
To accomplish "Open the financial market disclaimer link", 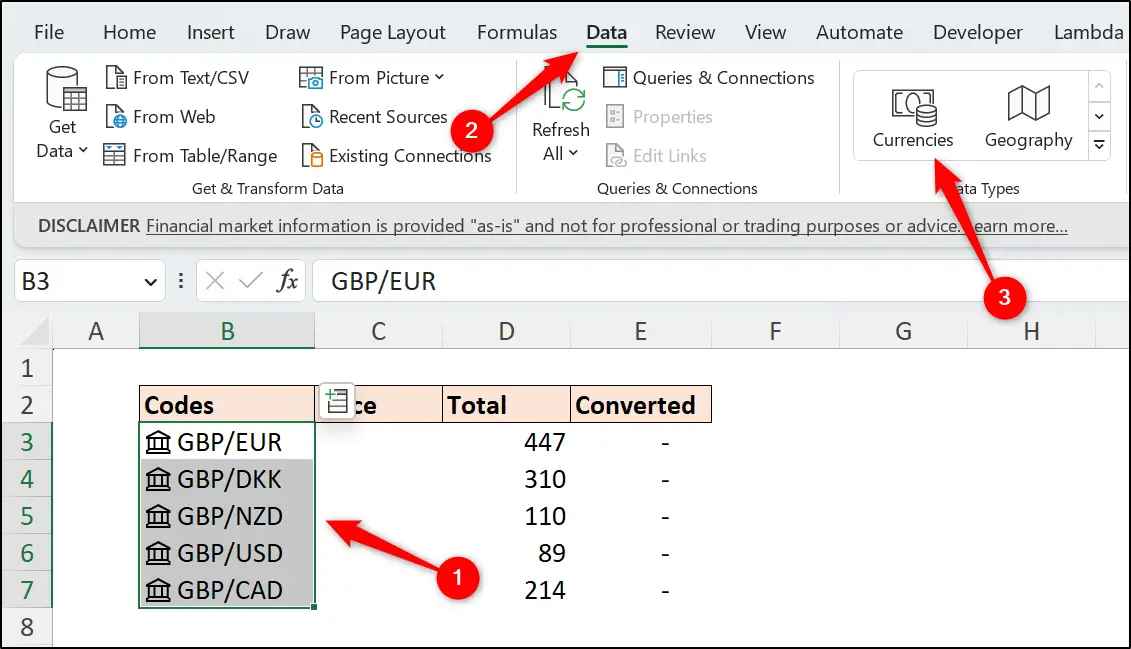I will point(607,226).
